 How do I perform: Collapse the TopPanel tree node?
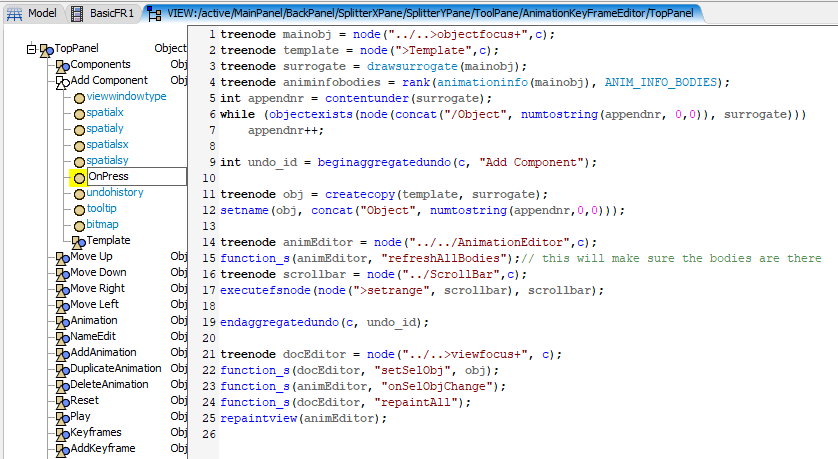32,49
